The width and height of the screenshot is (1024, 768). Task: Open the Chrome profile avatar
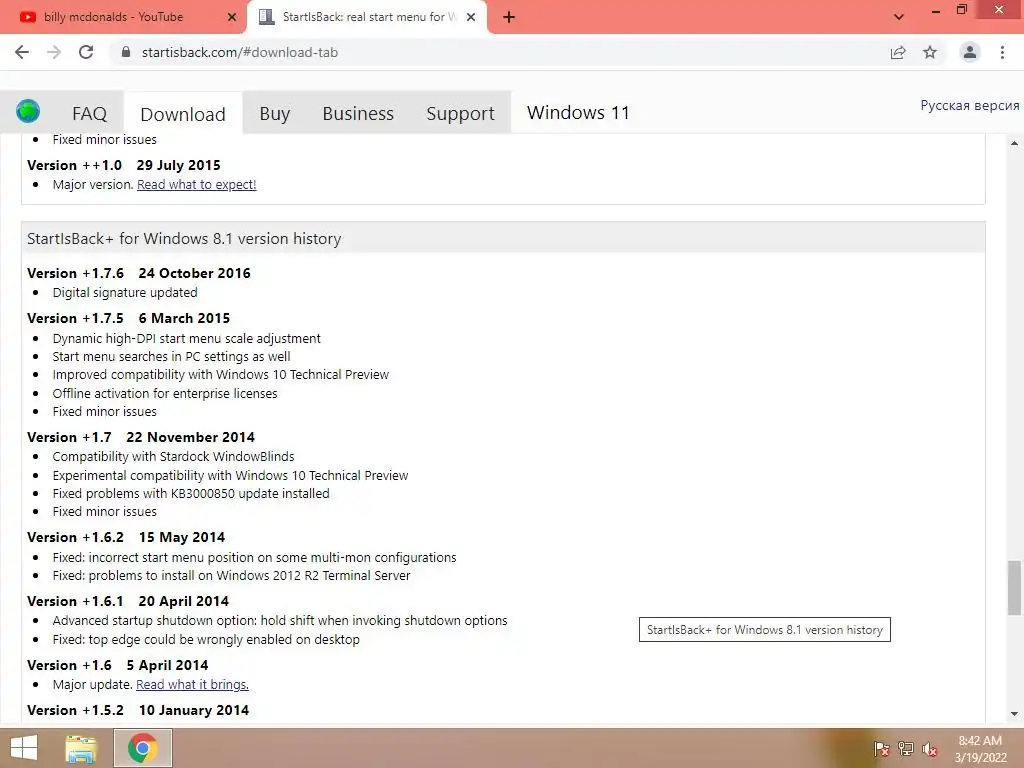coord(970,52)
